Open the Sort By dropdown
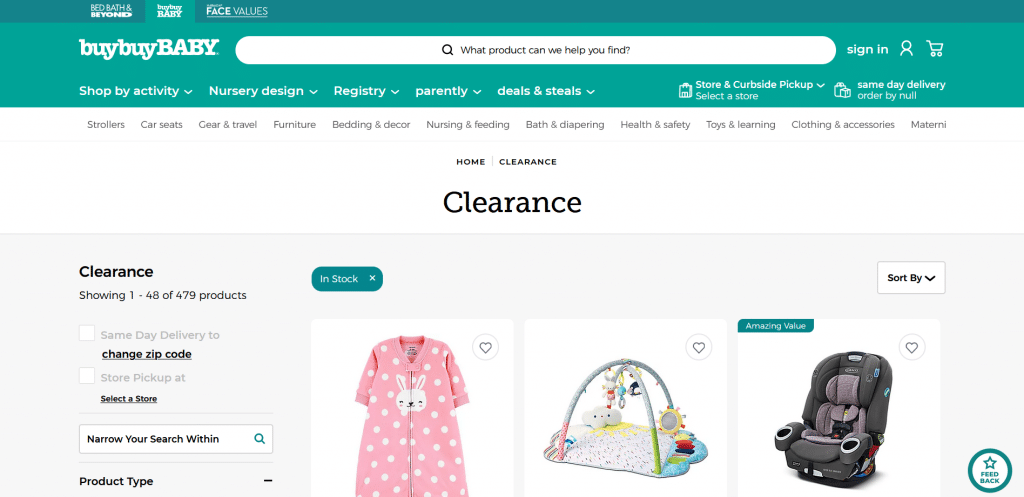Screen dimensions: 1024x497 [911, 278]
